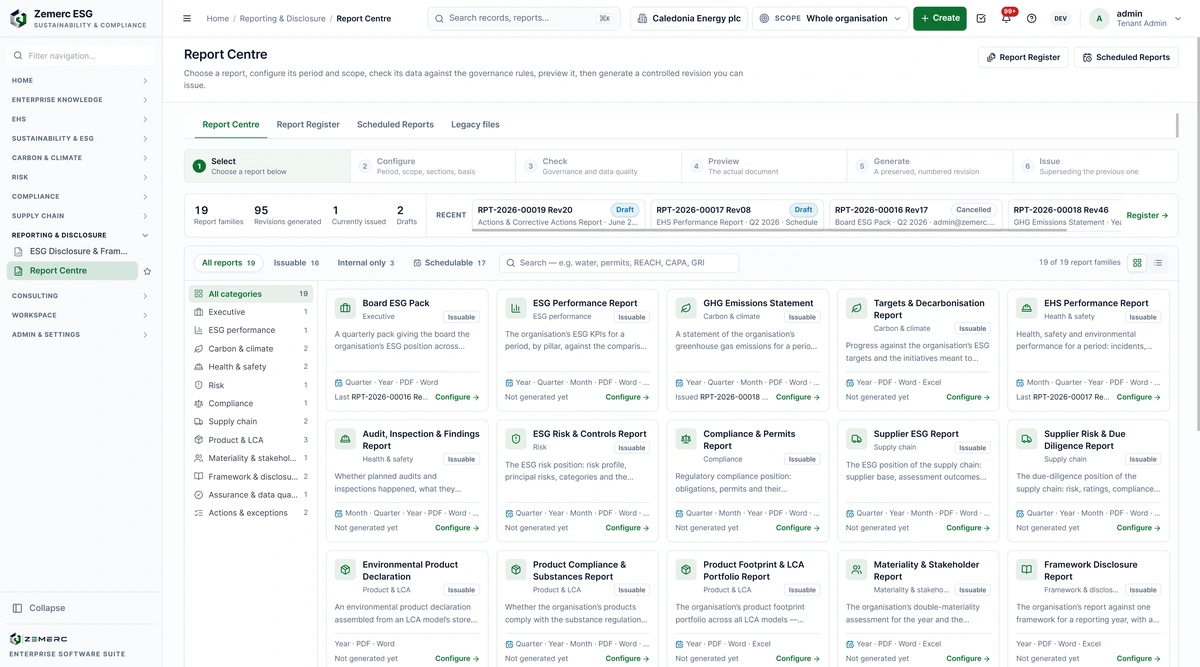Click the Home breadcrumb link

(x=218, y=18)
